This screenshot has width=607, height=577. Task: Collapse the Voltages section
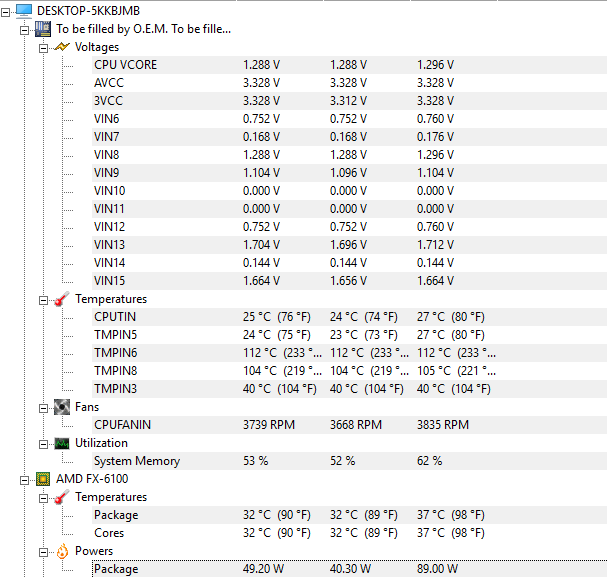pyautogui.click(x=43, y=49)
